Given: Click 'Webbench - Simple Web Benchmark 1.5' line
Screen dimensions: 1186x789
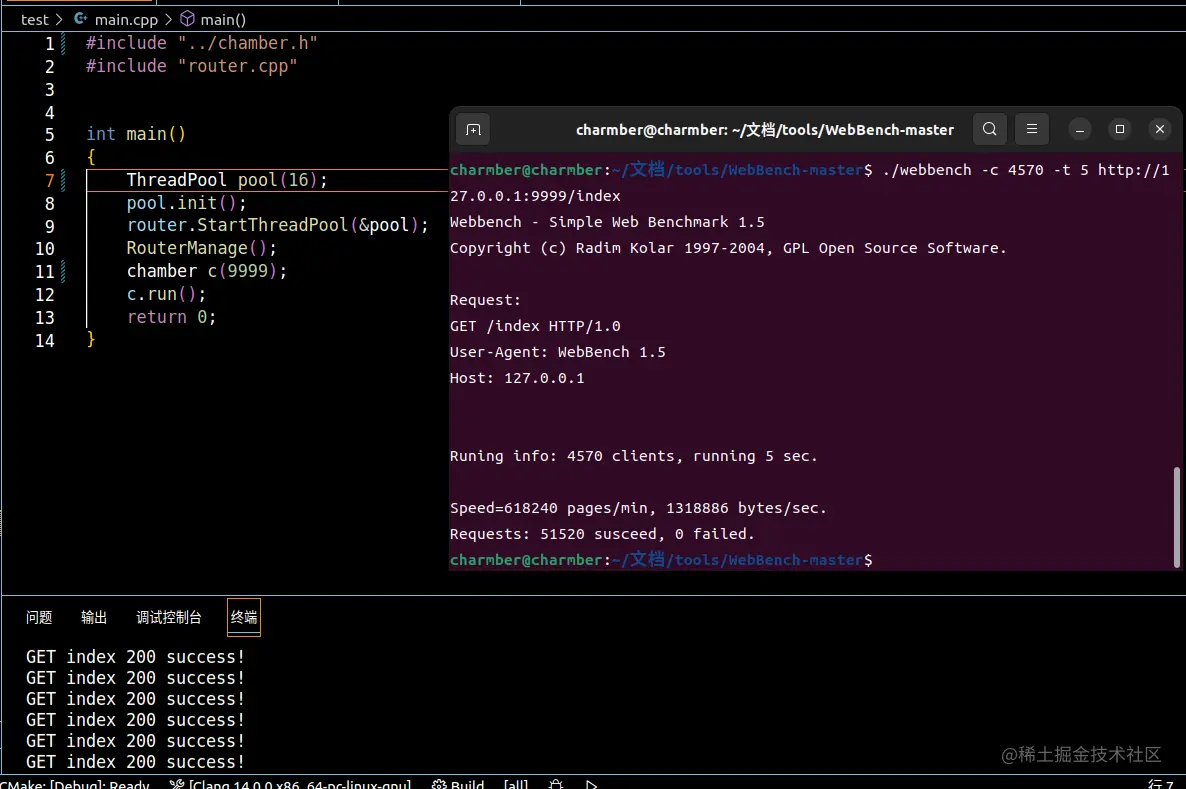Looking at the screenshot, I should pyautogui.click(x=607, y=222).
